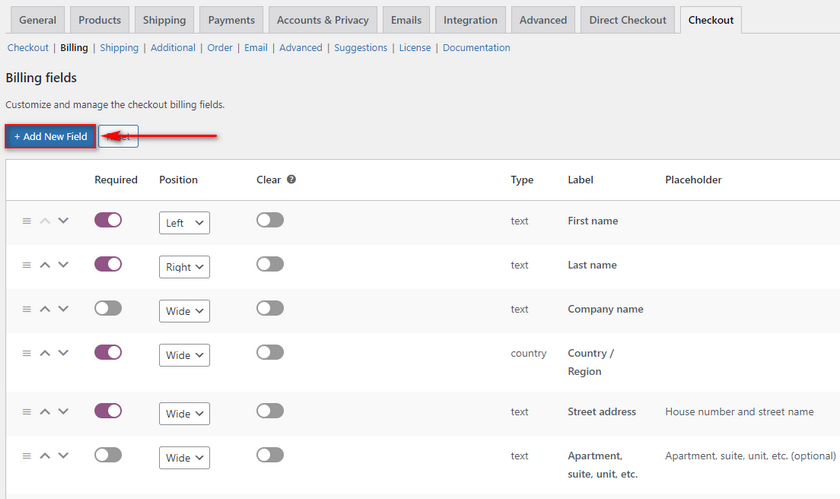Switch to the Products tab
Screen dimensions: 840x499
tap(100, 20)
